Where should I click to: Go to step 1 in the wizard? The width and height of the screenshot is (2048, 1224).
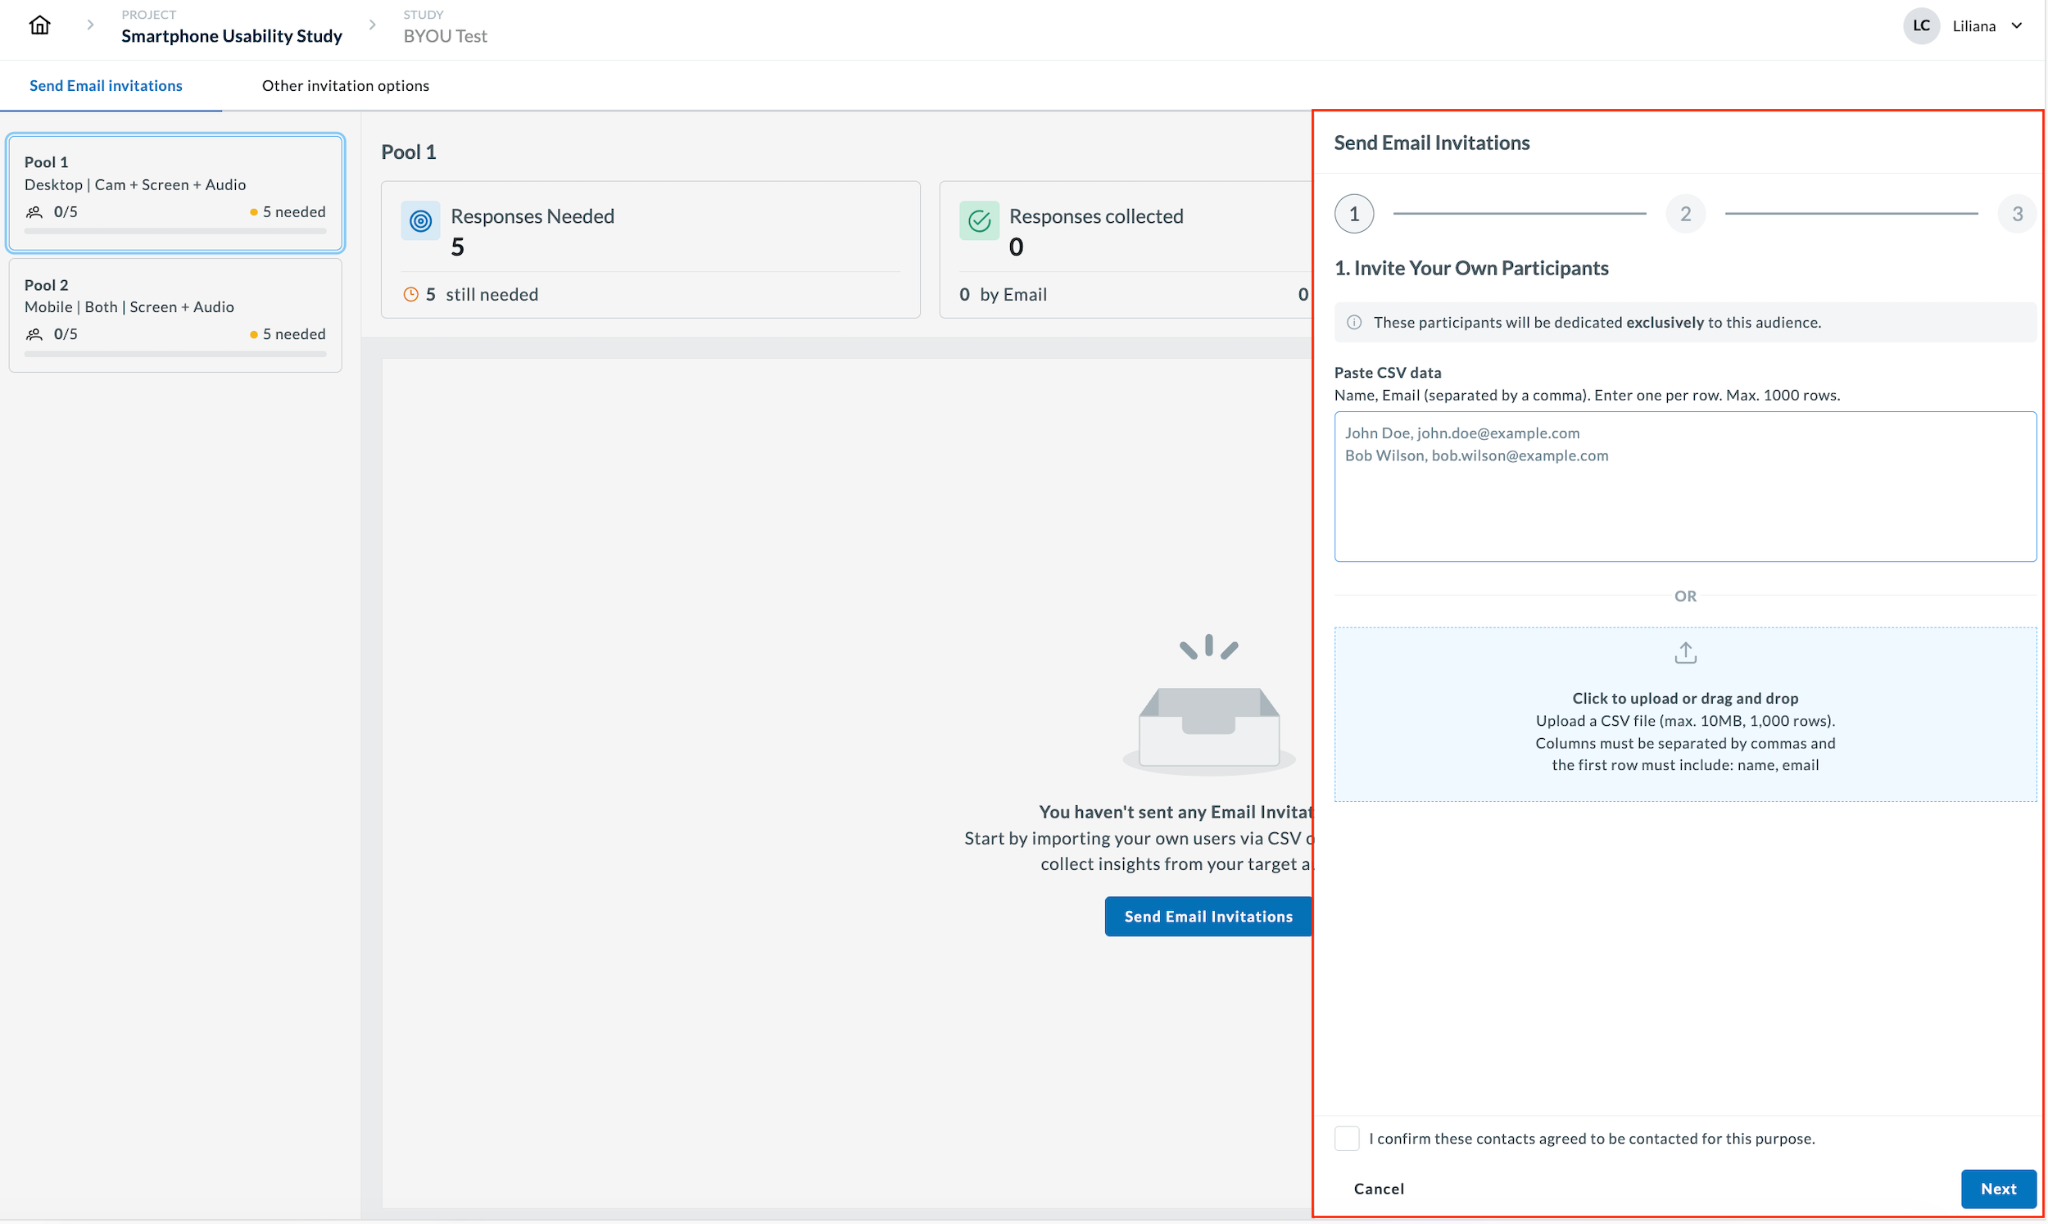1354,214
